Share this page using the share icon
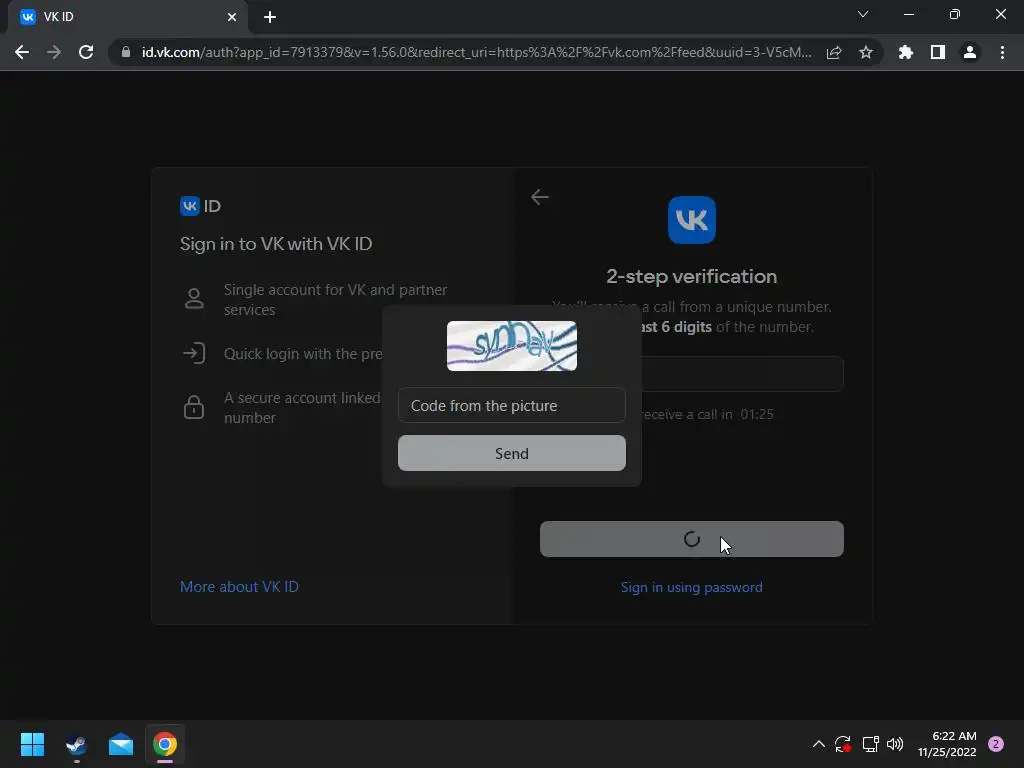The image size is (1024, 768). (x=834, y=52)
